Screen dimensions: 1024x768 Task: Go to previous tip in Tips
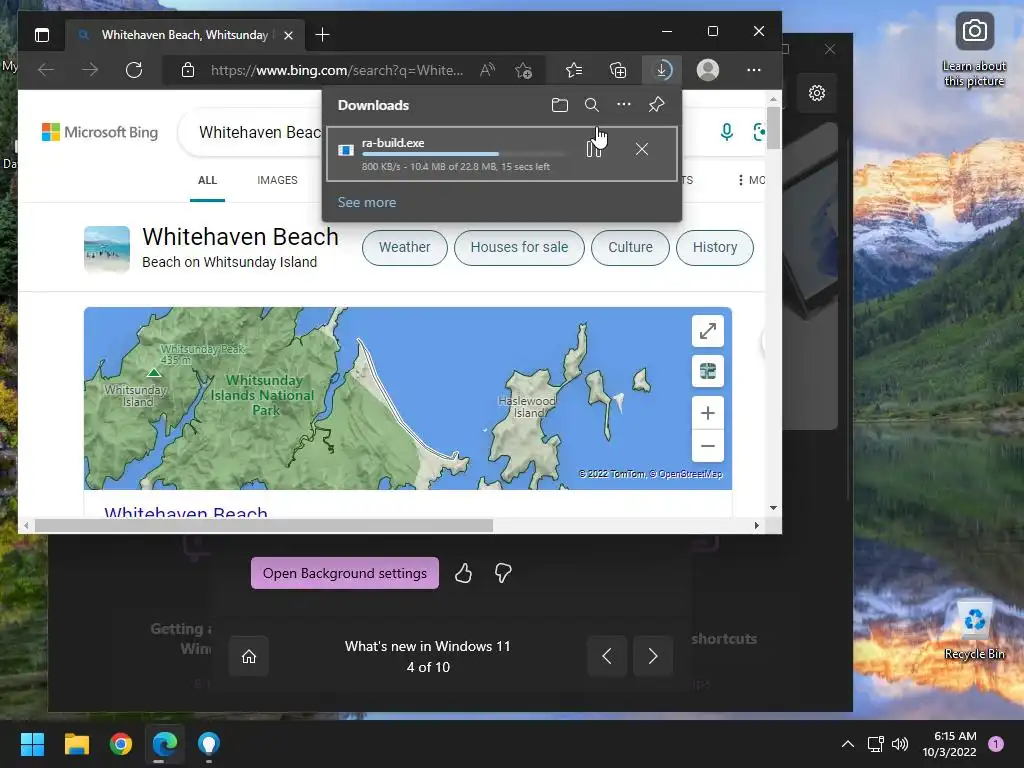pyautogui.click(x=607, y=656)
